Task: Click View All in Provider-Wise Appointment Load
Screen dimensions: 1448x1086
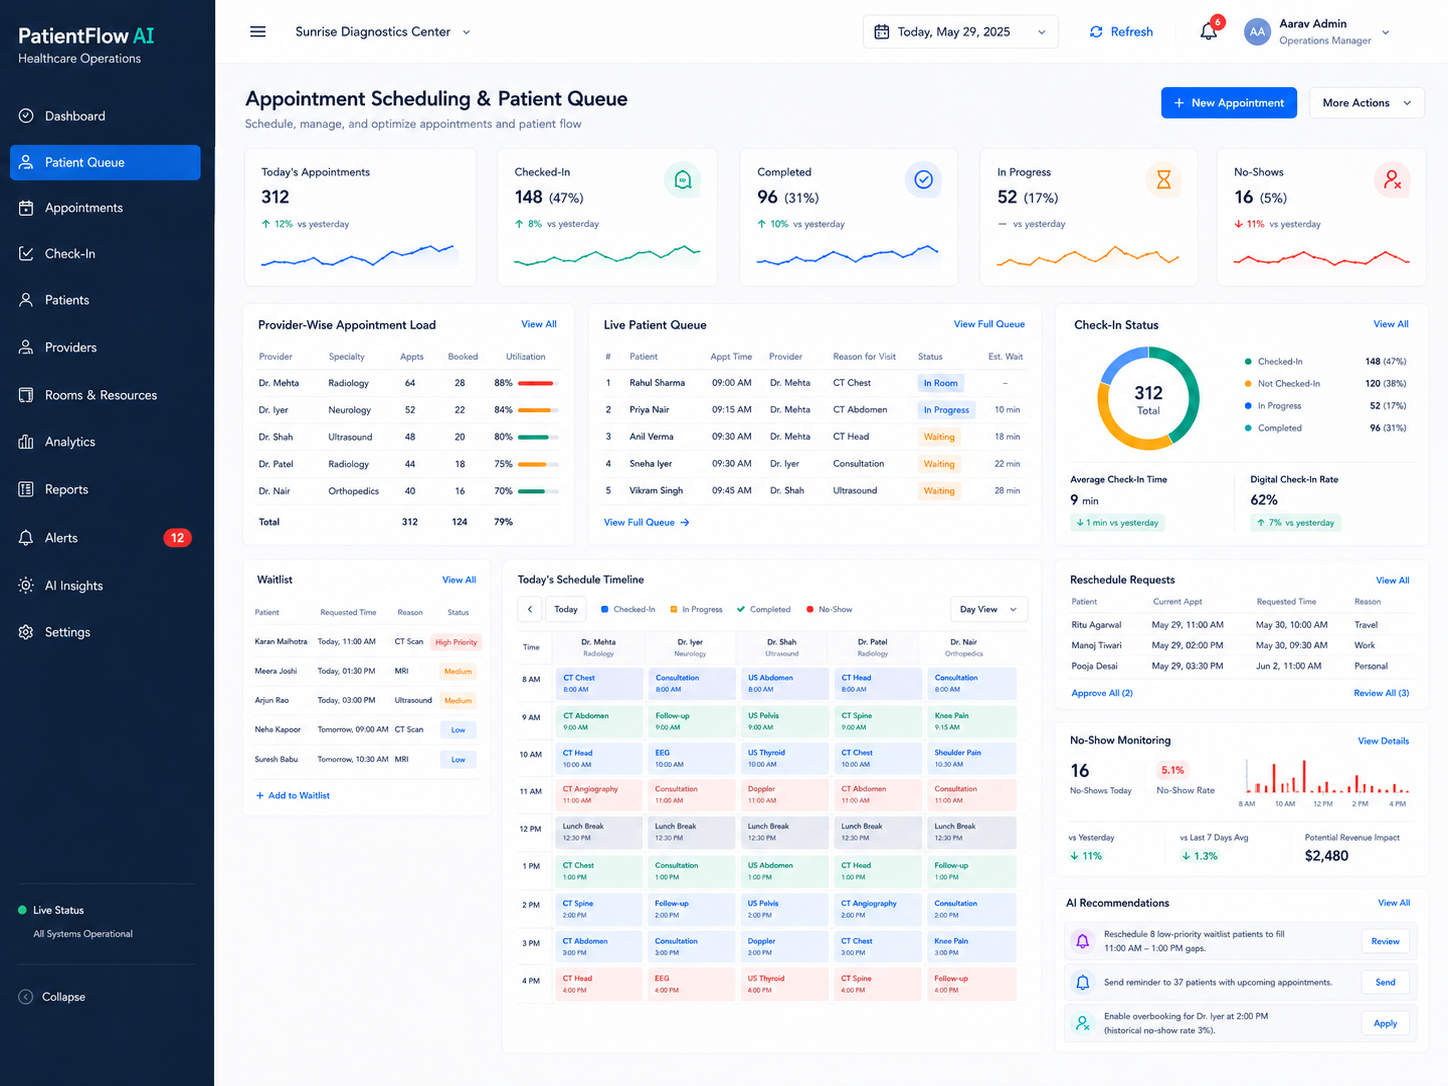Action: 539,324
